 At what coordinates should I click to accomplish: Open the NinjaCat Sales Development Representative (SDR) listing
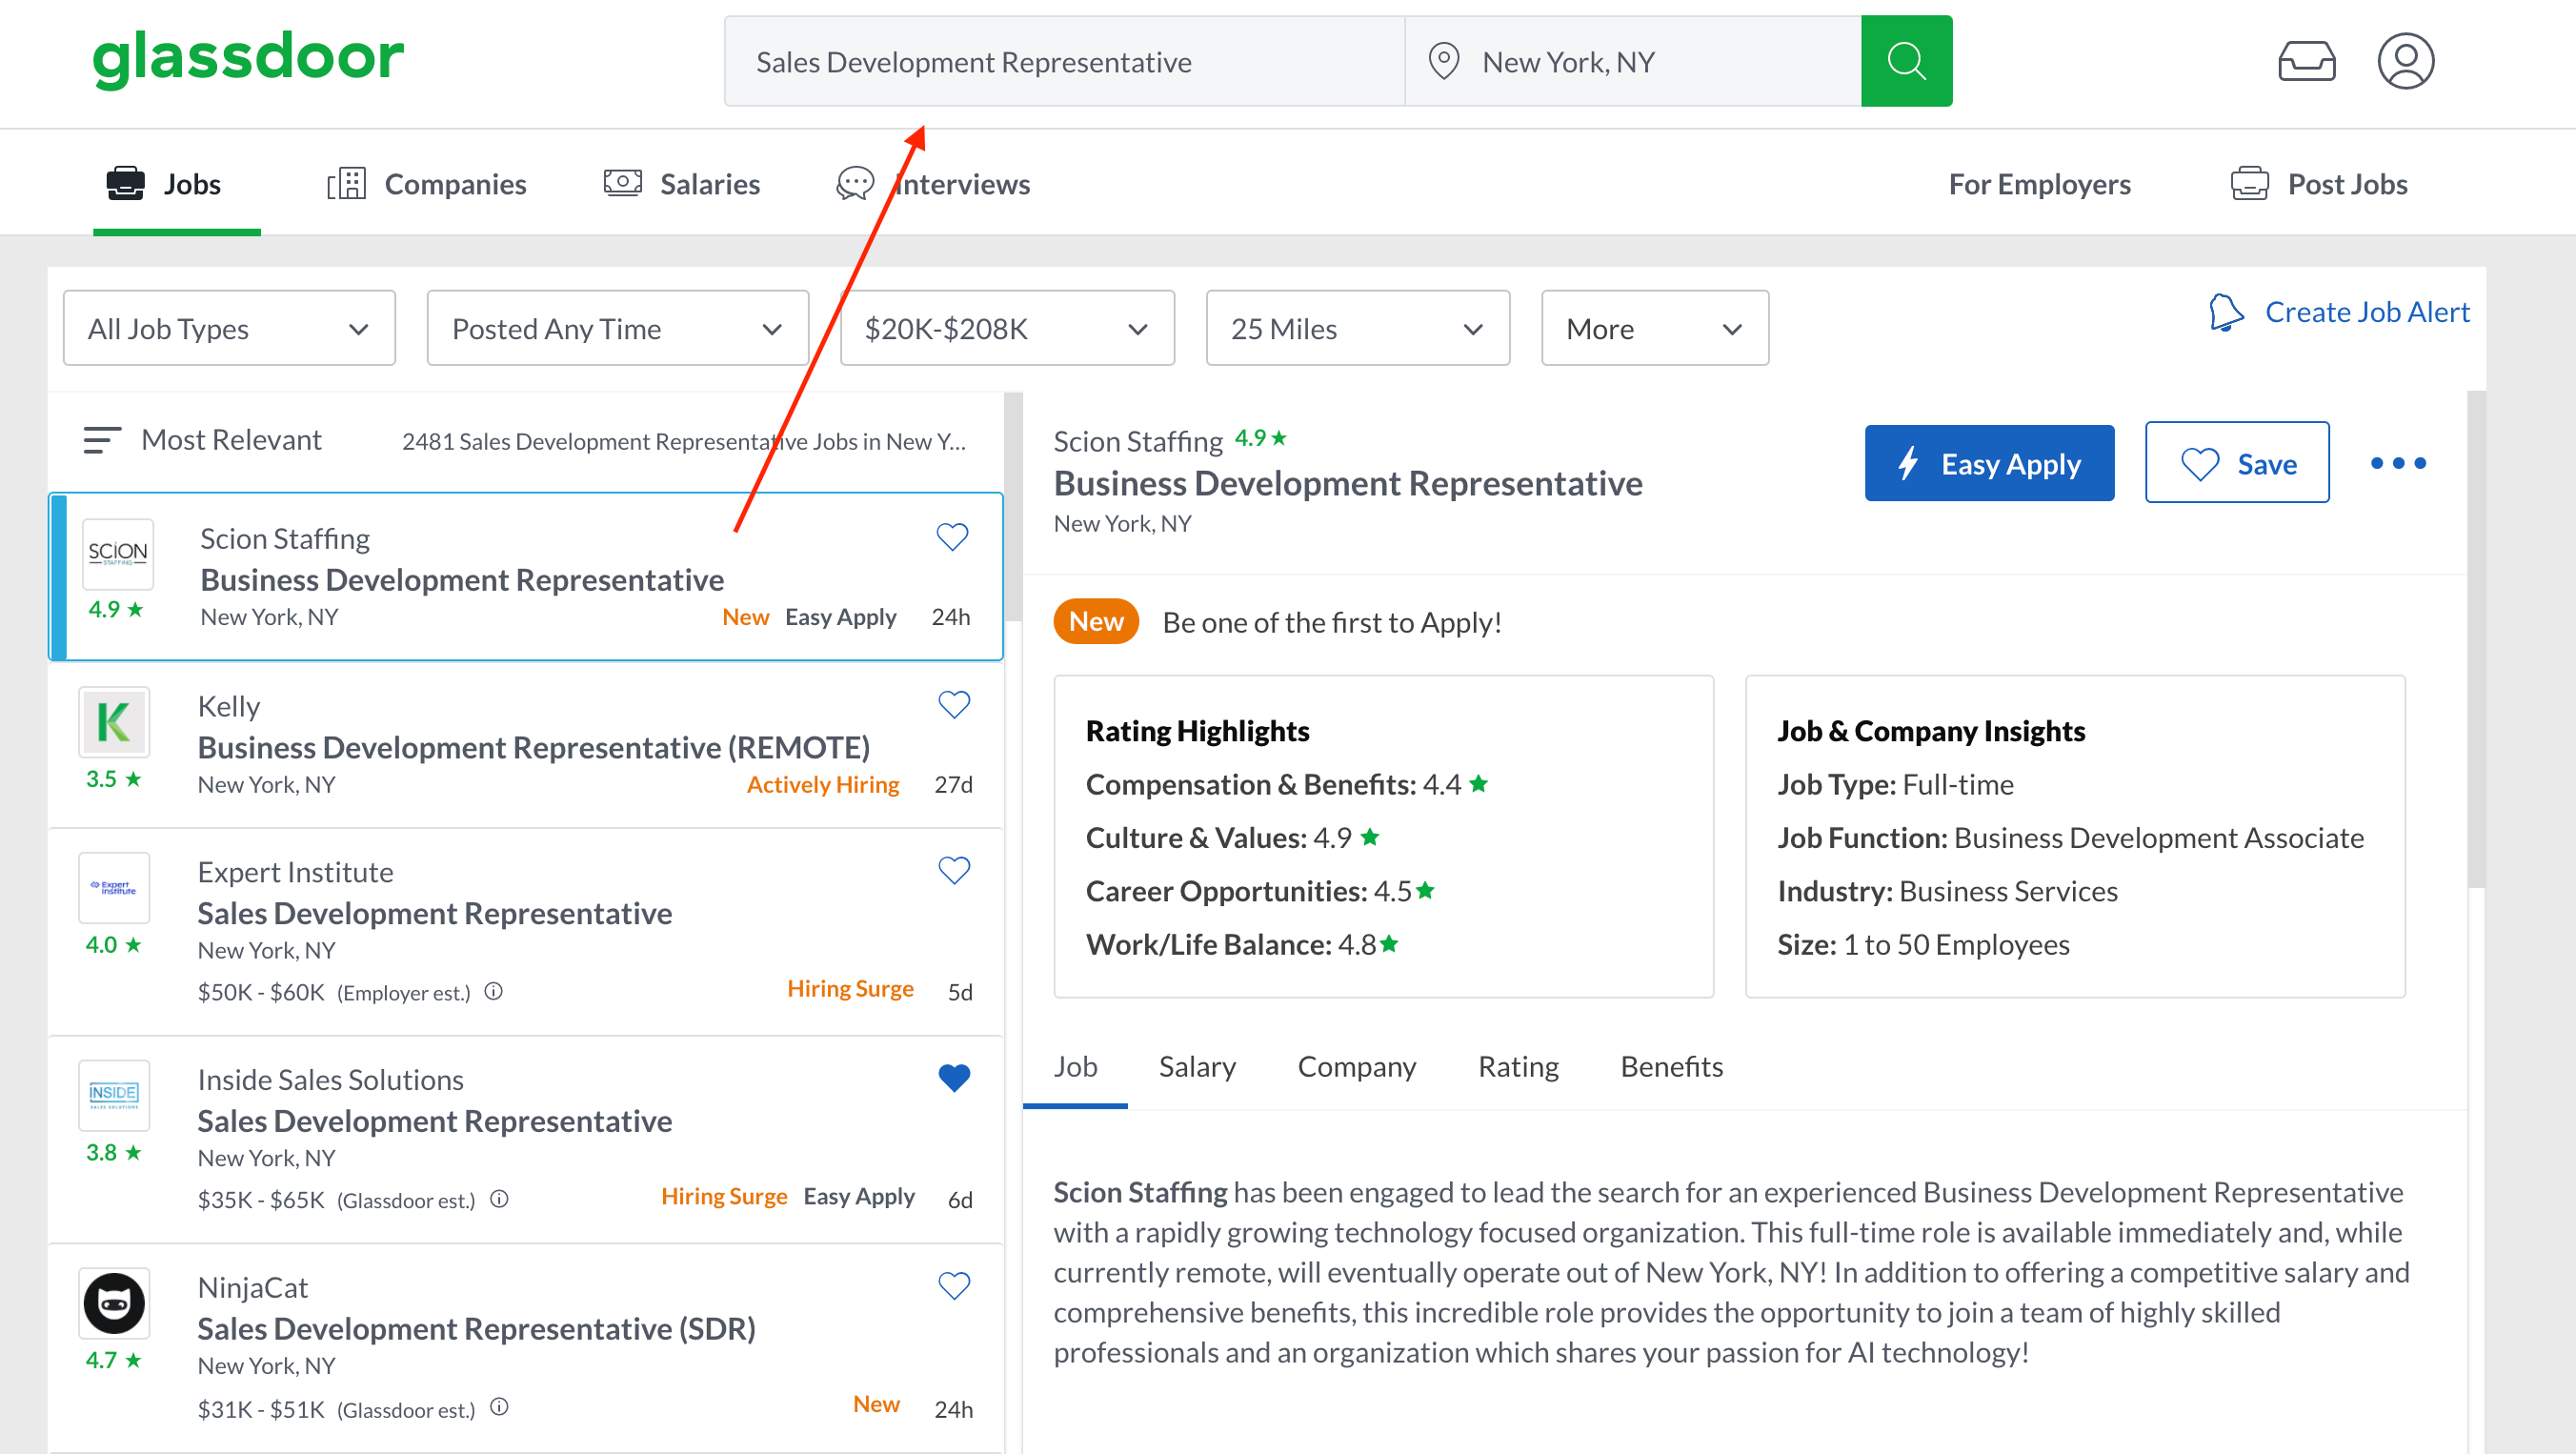tap(526, 1348)
